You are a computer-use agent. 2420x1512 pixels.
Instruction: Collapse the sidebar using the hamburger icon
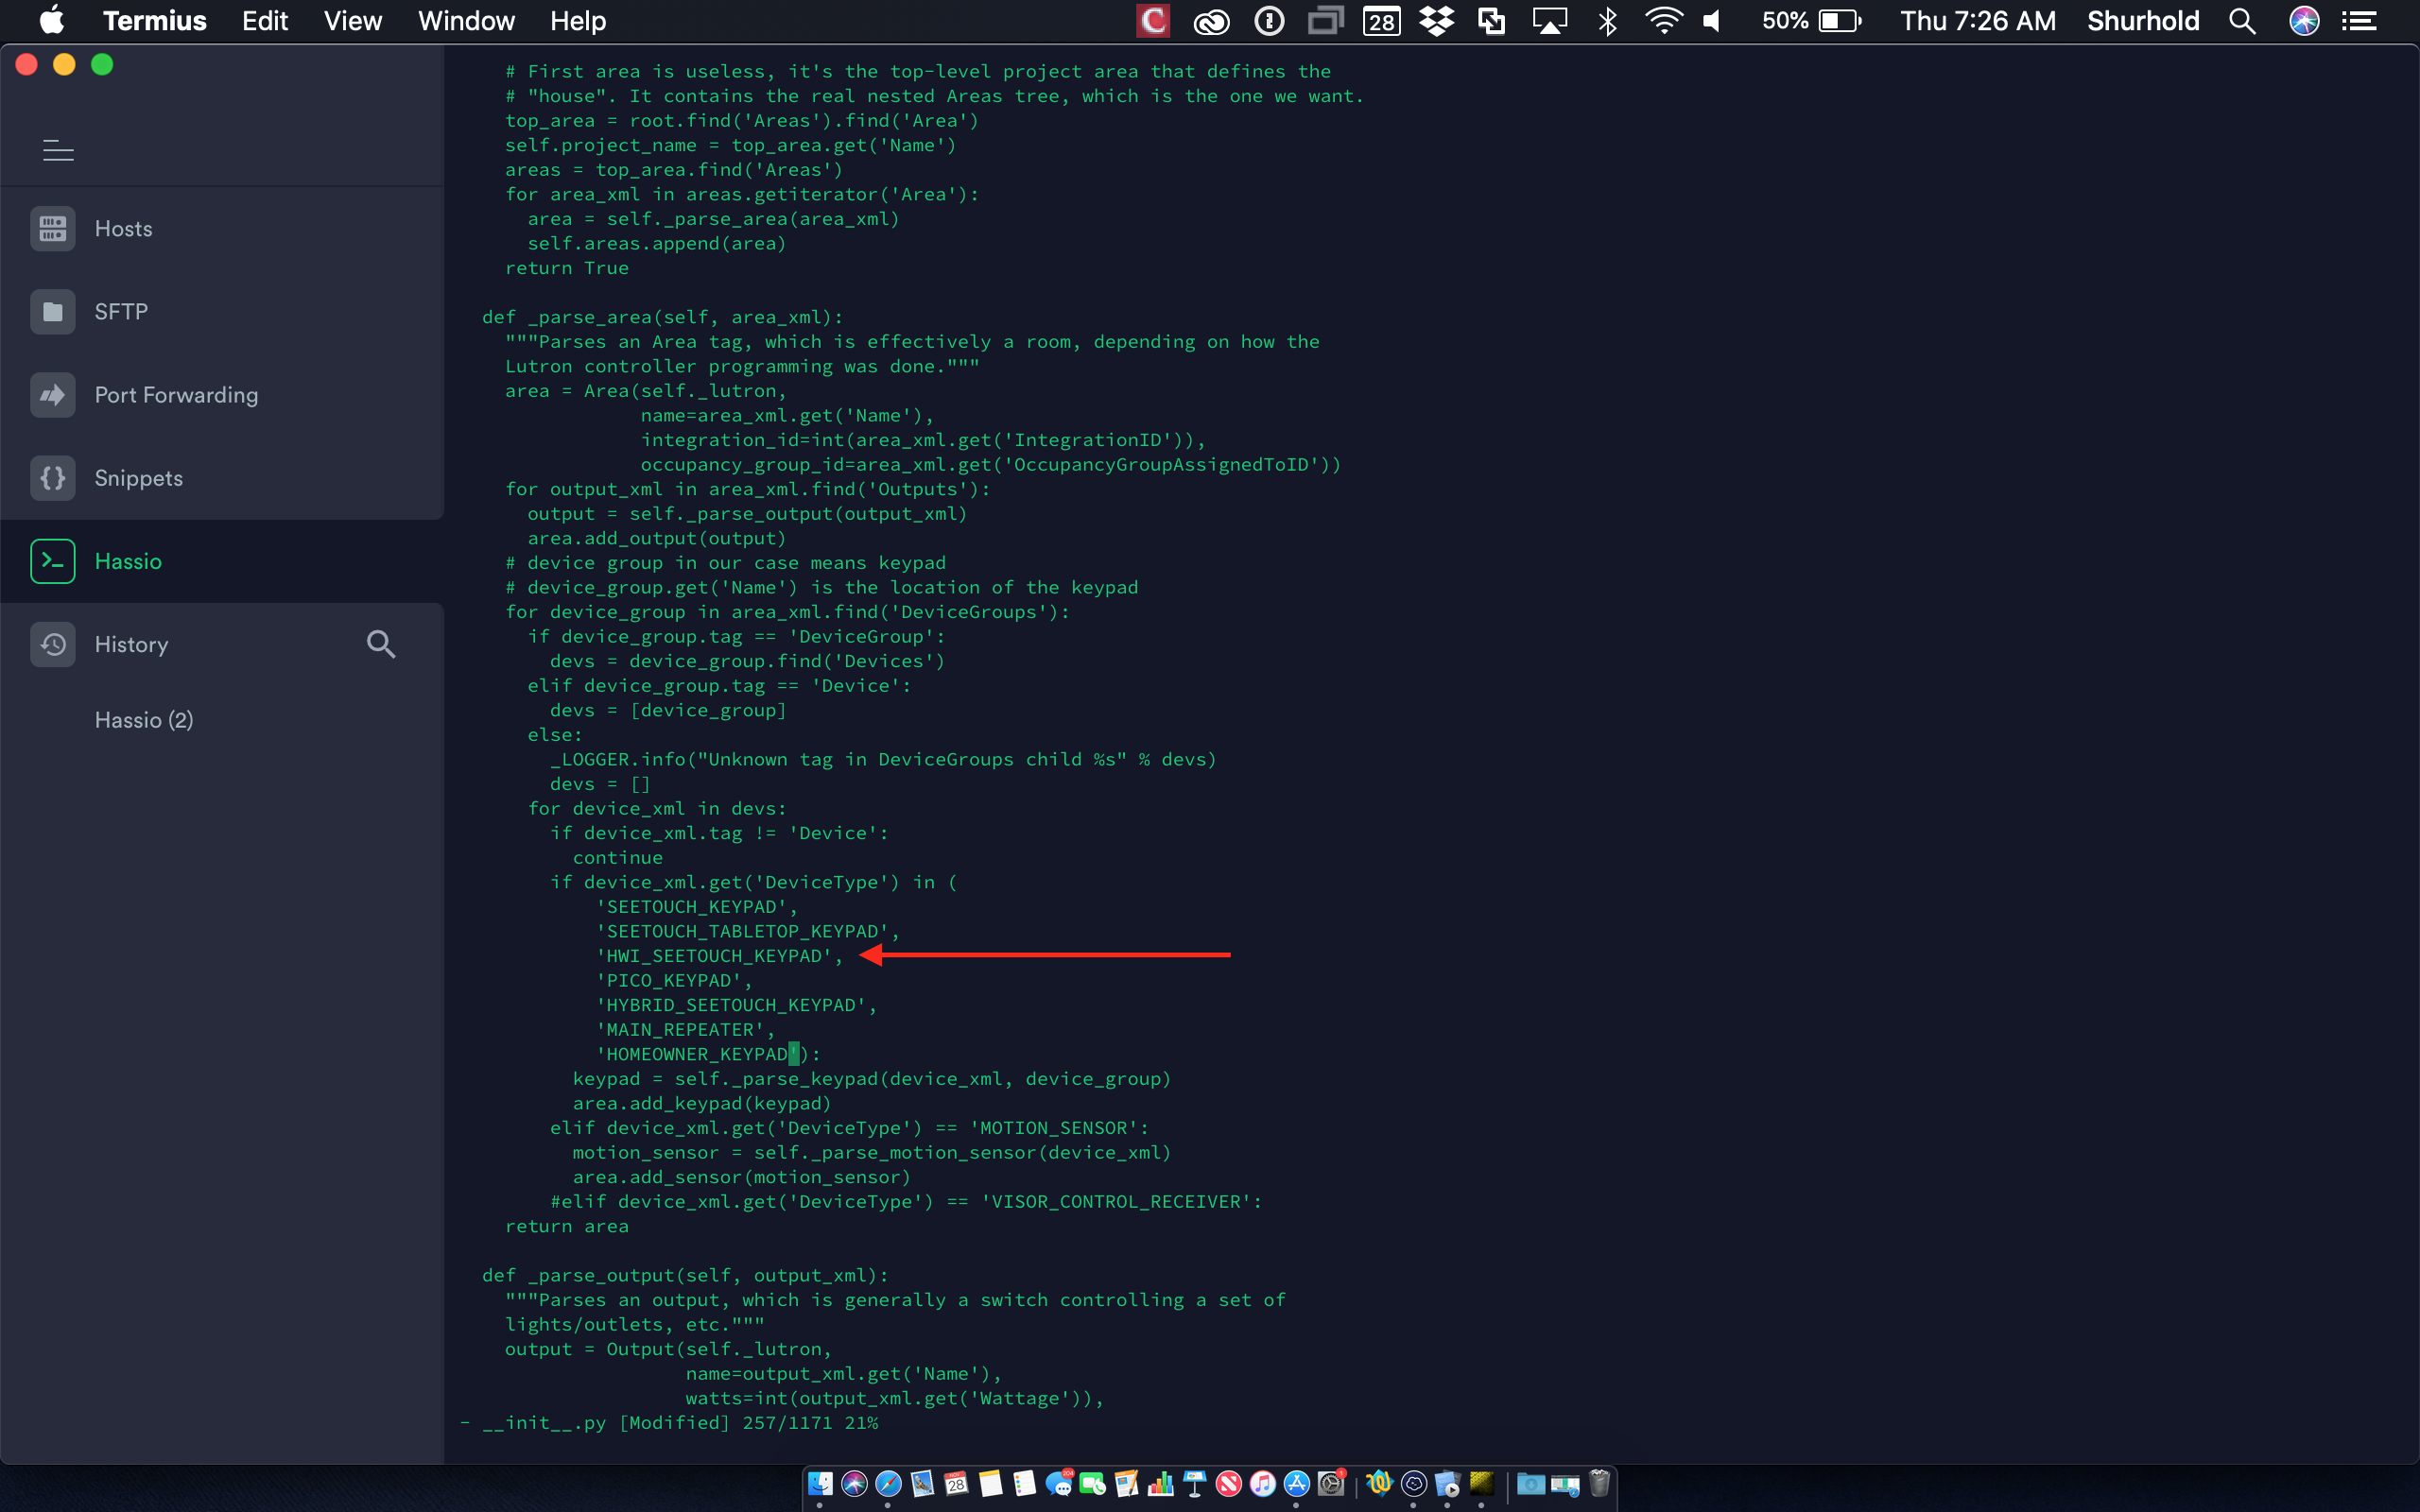[x=58, y=150]
